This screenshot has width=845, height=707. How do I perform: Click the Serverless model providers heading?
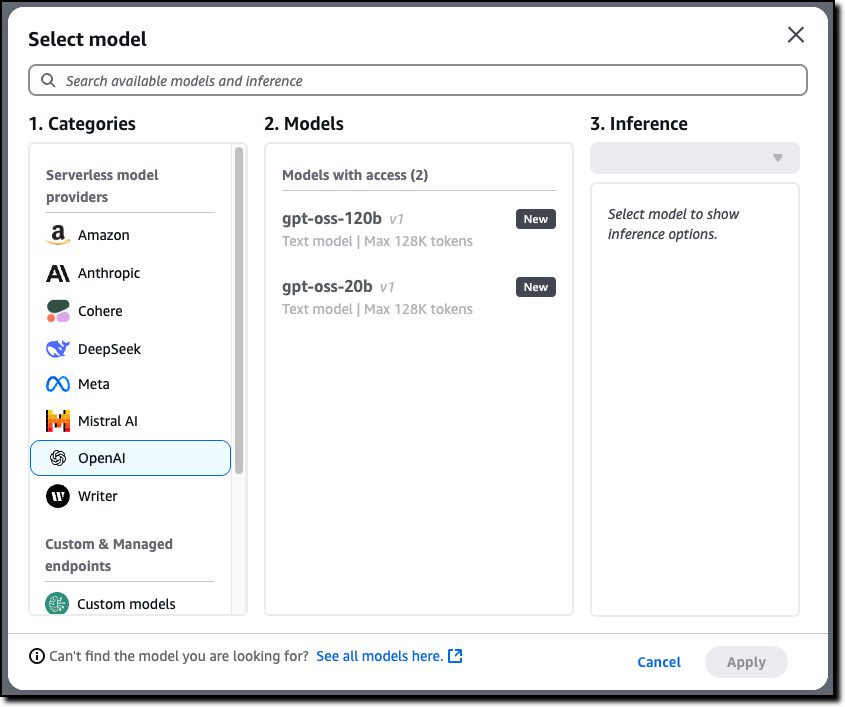click(102, 186)
